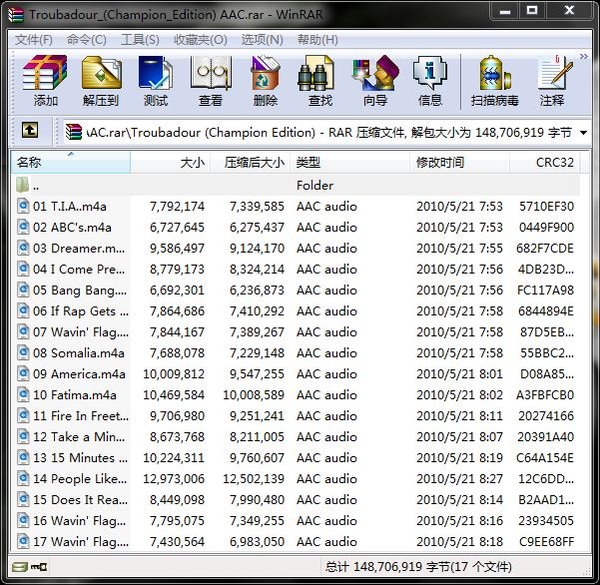600x585 pixels.
Task: Open the Tools (工具) menu
Action: pyautogui.click(x=140, y=39)
